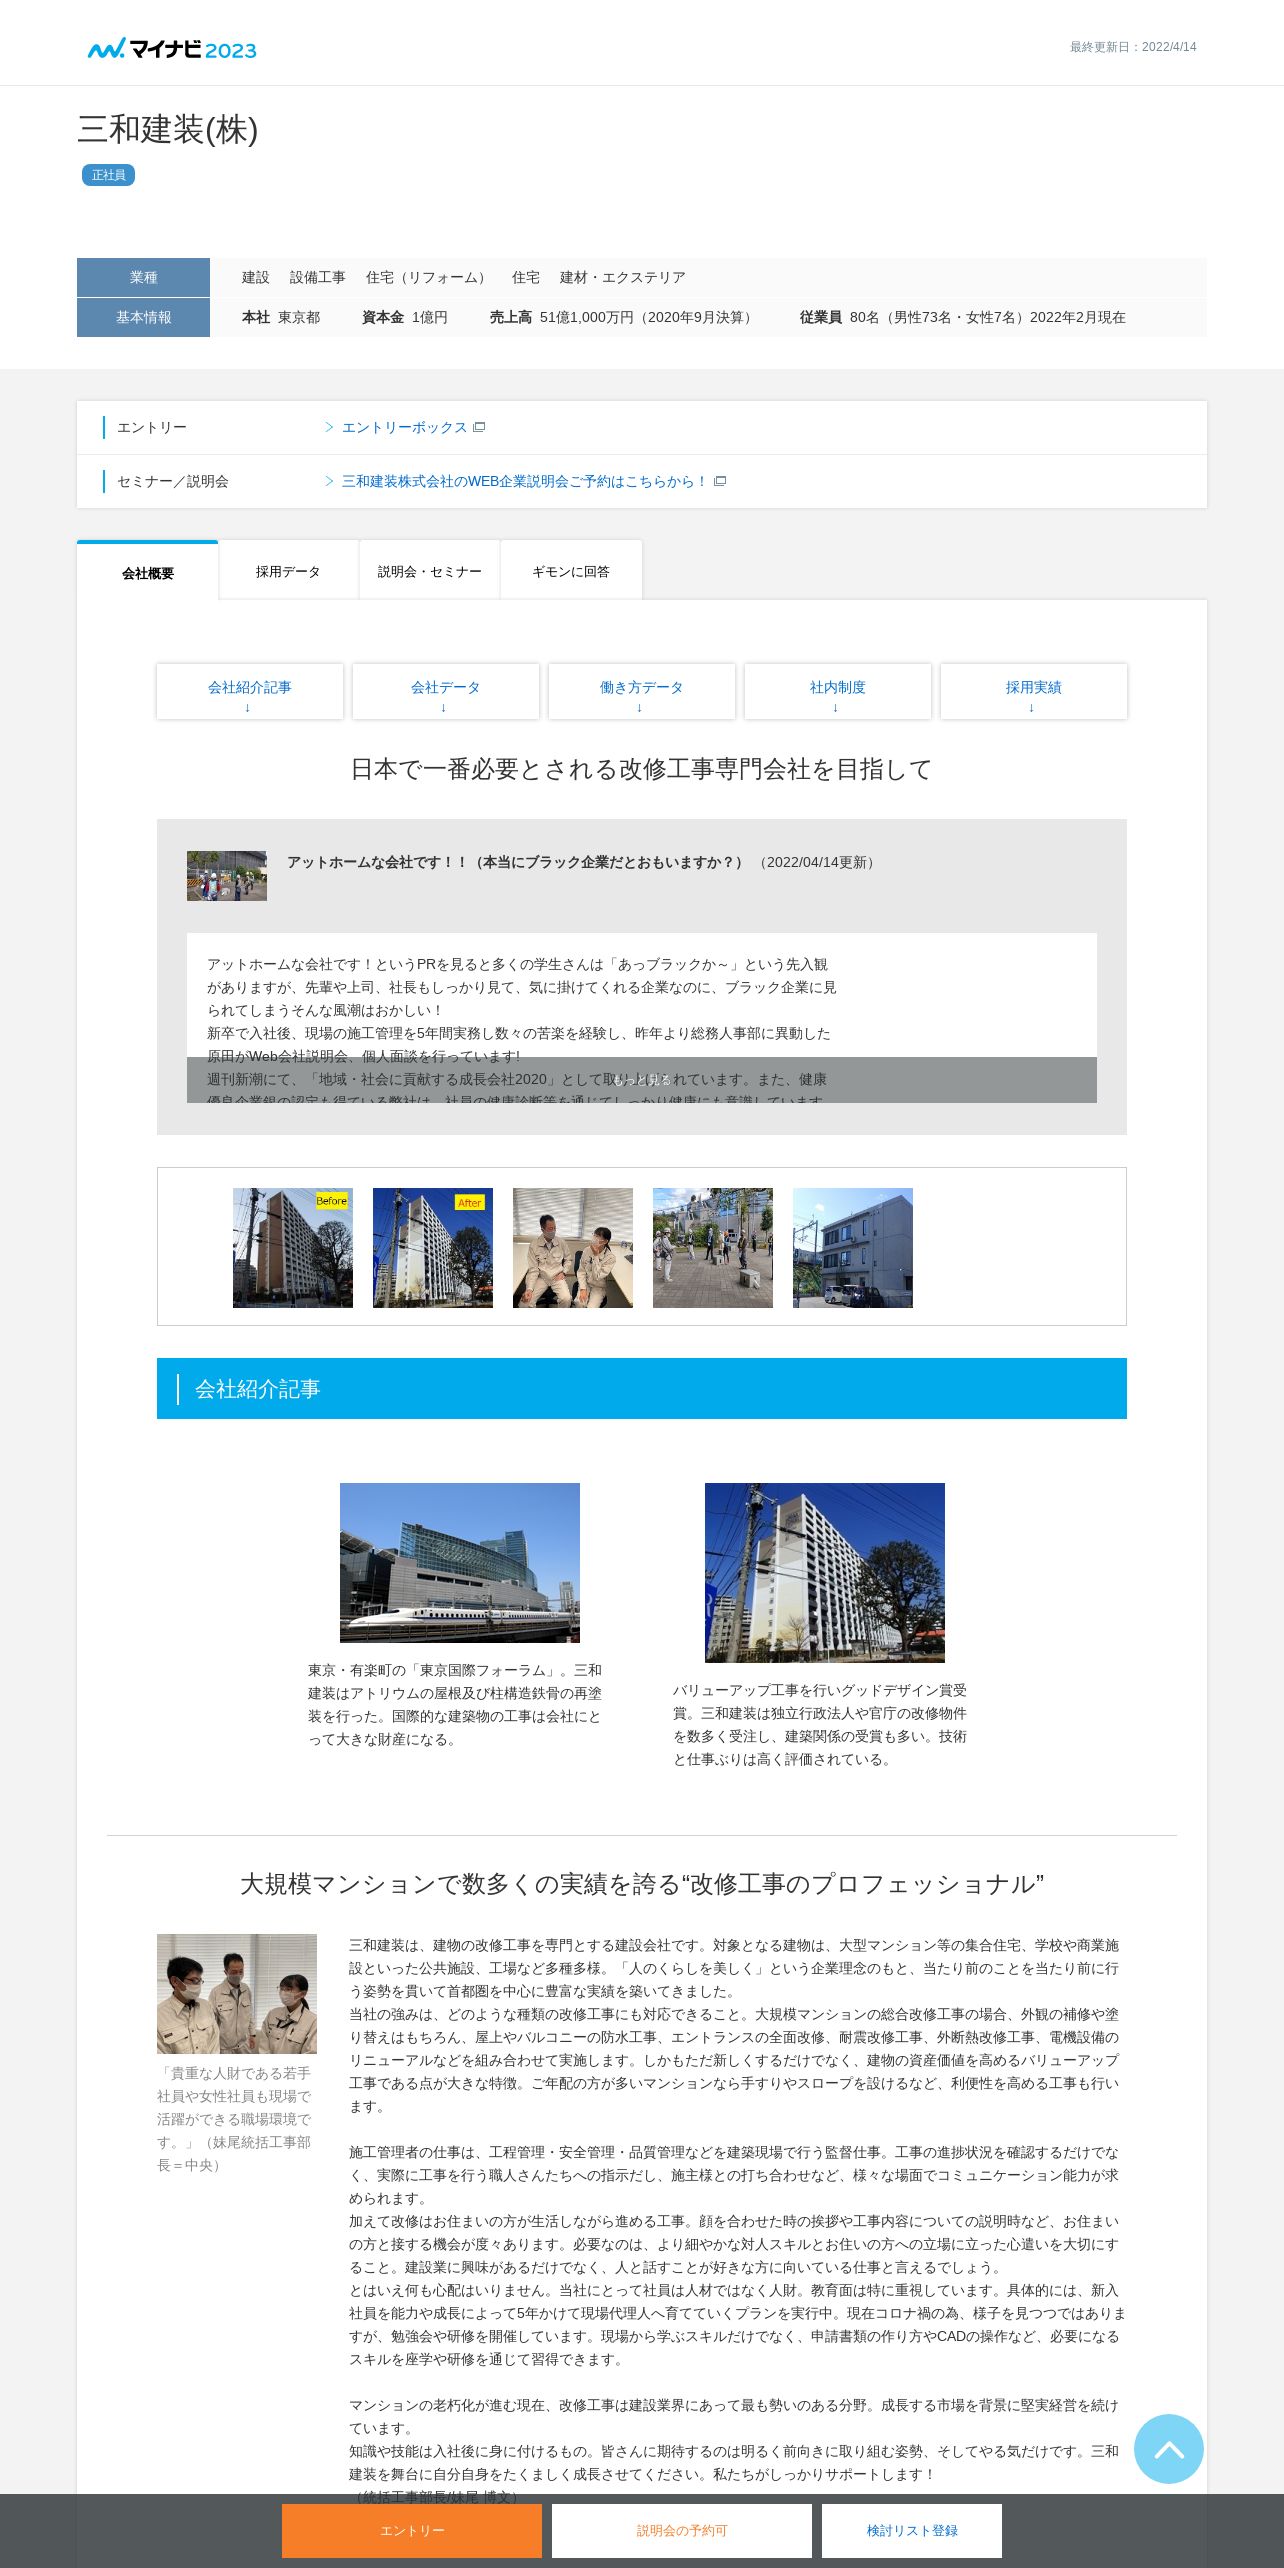Open the ギモンに回答 tab

click(571, 571)
